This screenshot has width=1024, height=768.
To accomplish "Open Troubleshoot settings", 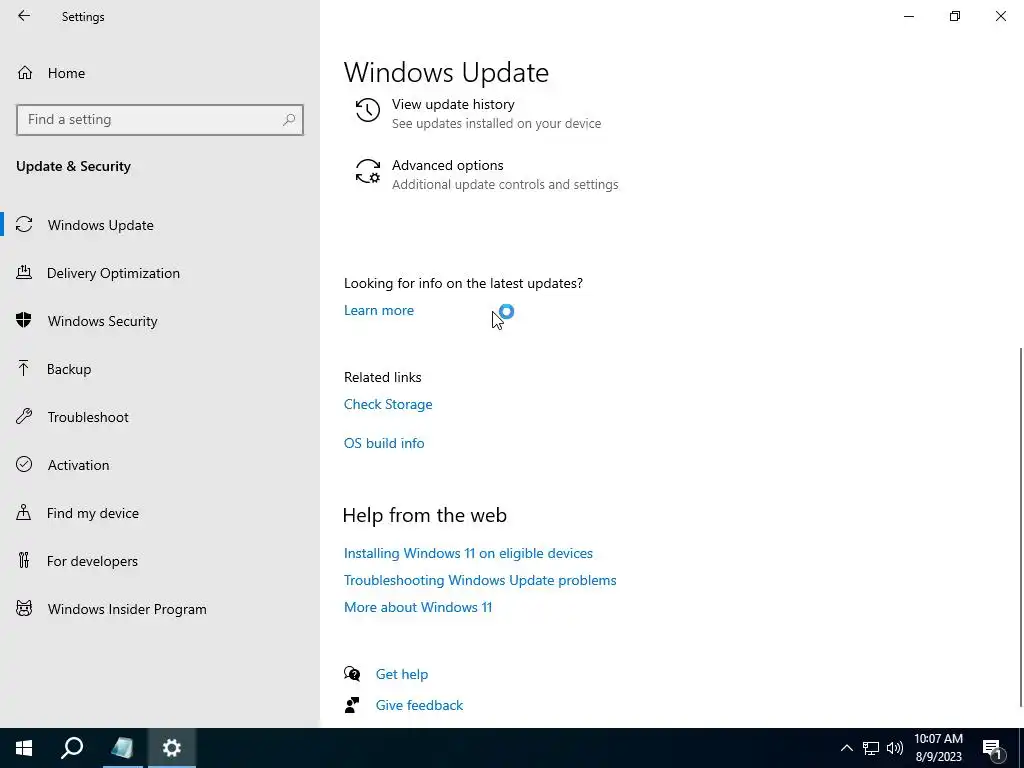I will coord(88,417).
